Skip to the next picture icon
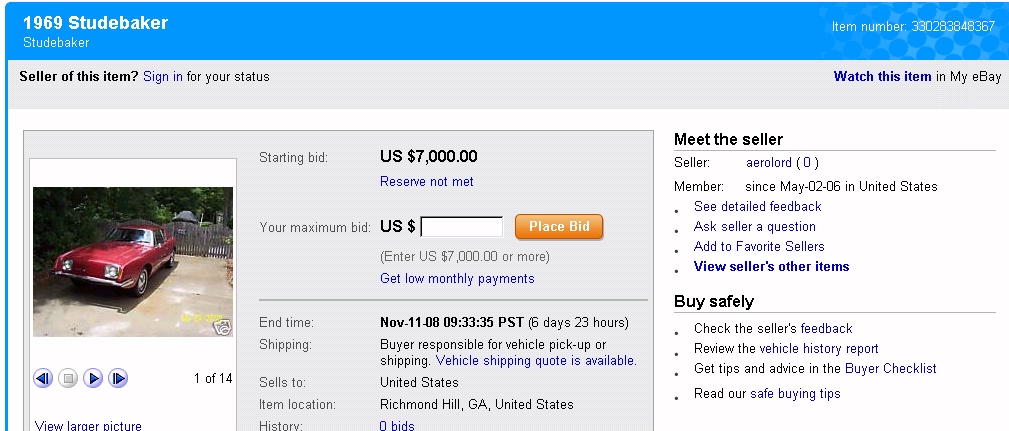 [118, 378]
